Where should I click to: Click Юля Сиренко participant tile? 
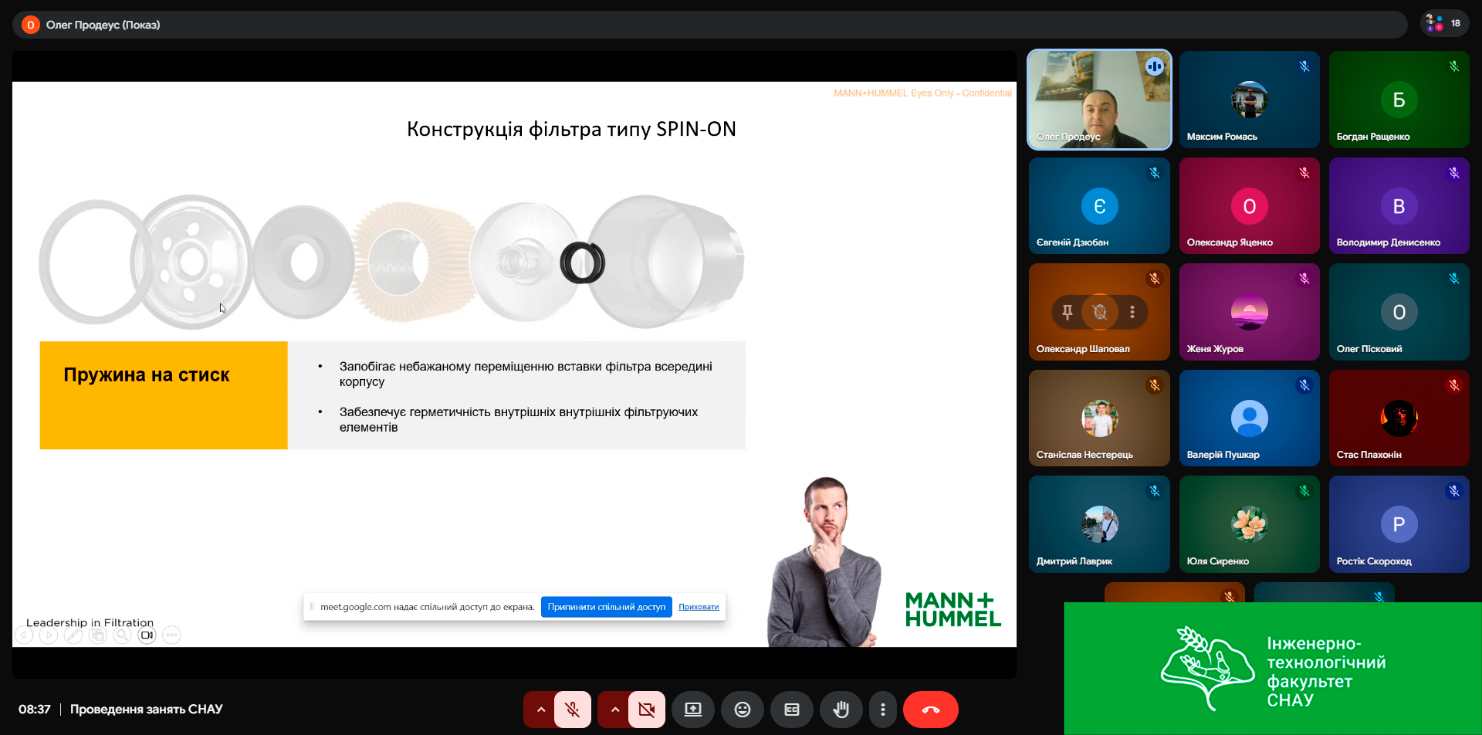coord(1249,524)
